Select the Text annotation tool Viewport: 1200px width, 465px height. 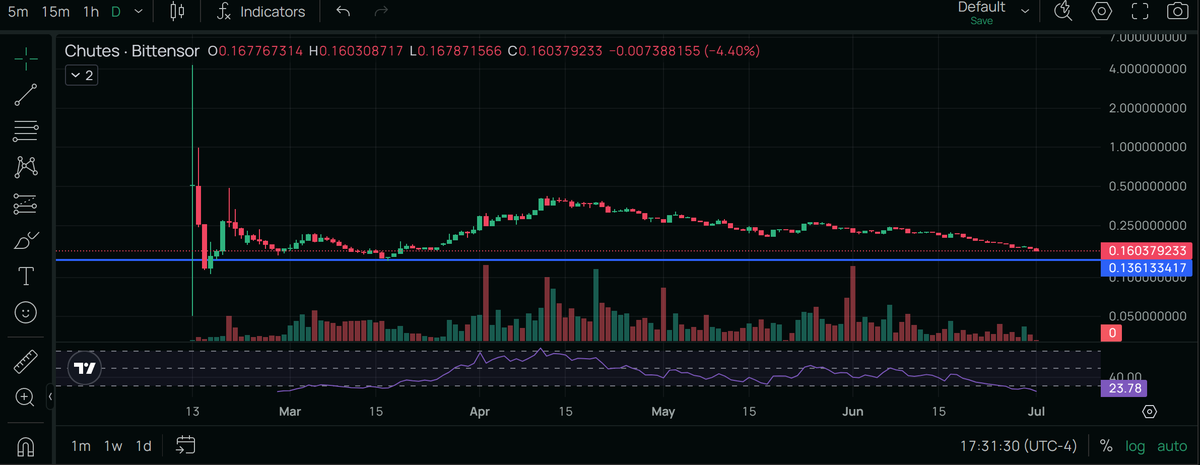[x=26, y=276]
